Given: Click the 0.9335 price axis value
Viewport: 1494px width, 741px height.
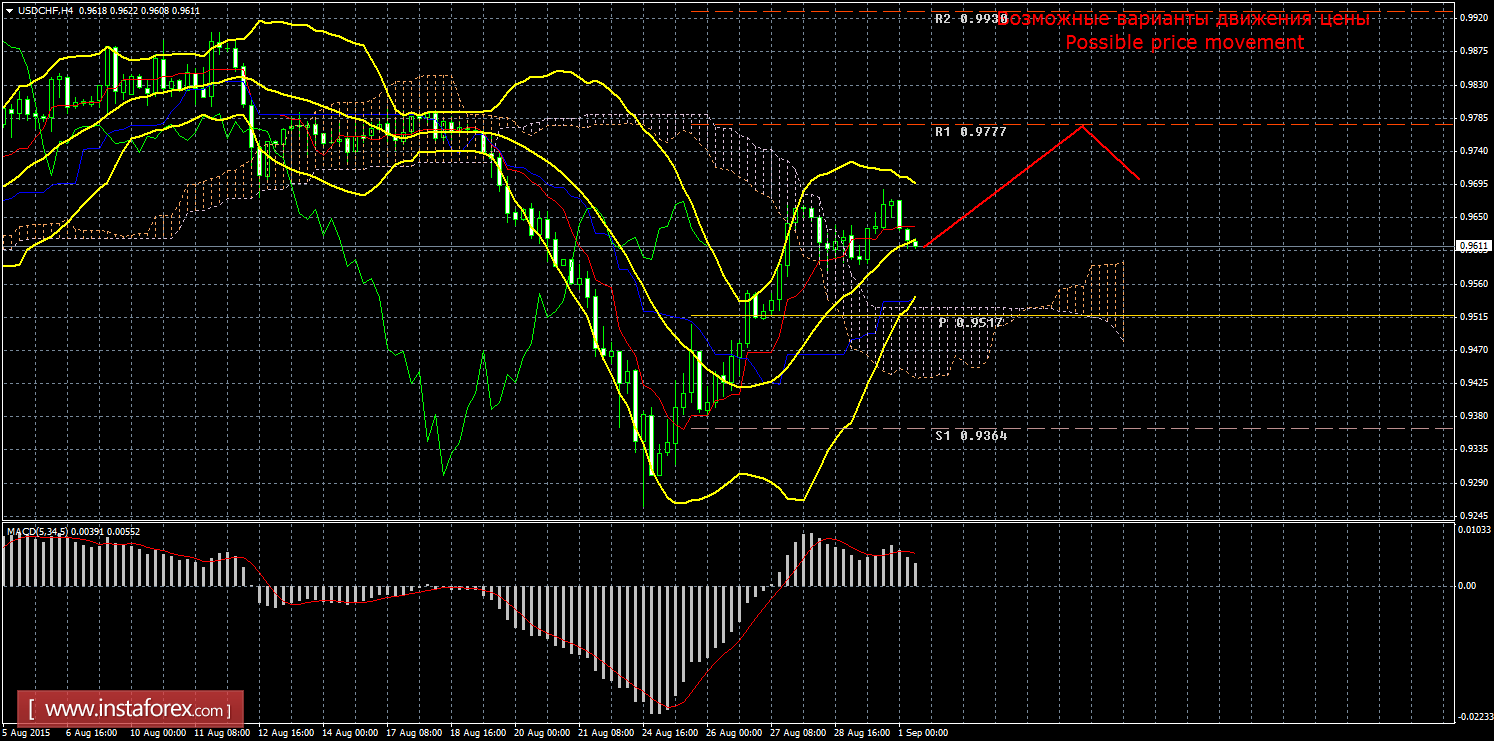Looking at the screenshot, I should tap(1473, 449).
